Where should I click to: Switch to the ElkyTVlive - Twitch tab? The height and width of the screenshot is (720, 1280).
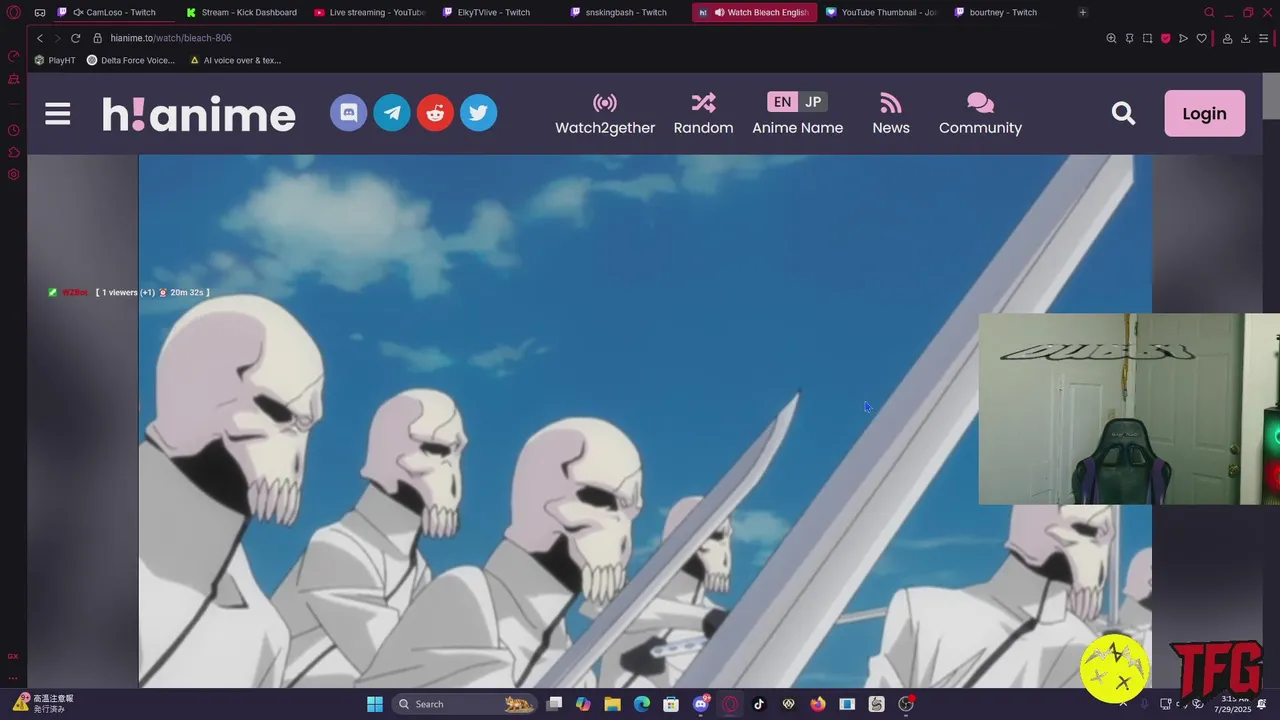(498, 12)
